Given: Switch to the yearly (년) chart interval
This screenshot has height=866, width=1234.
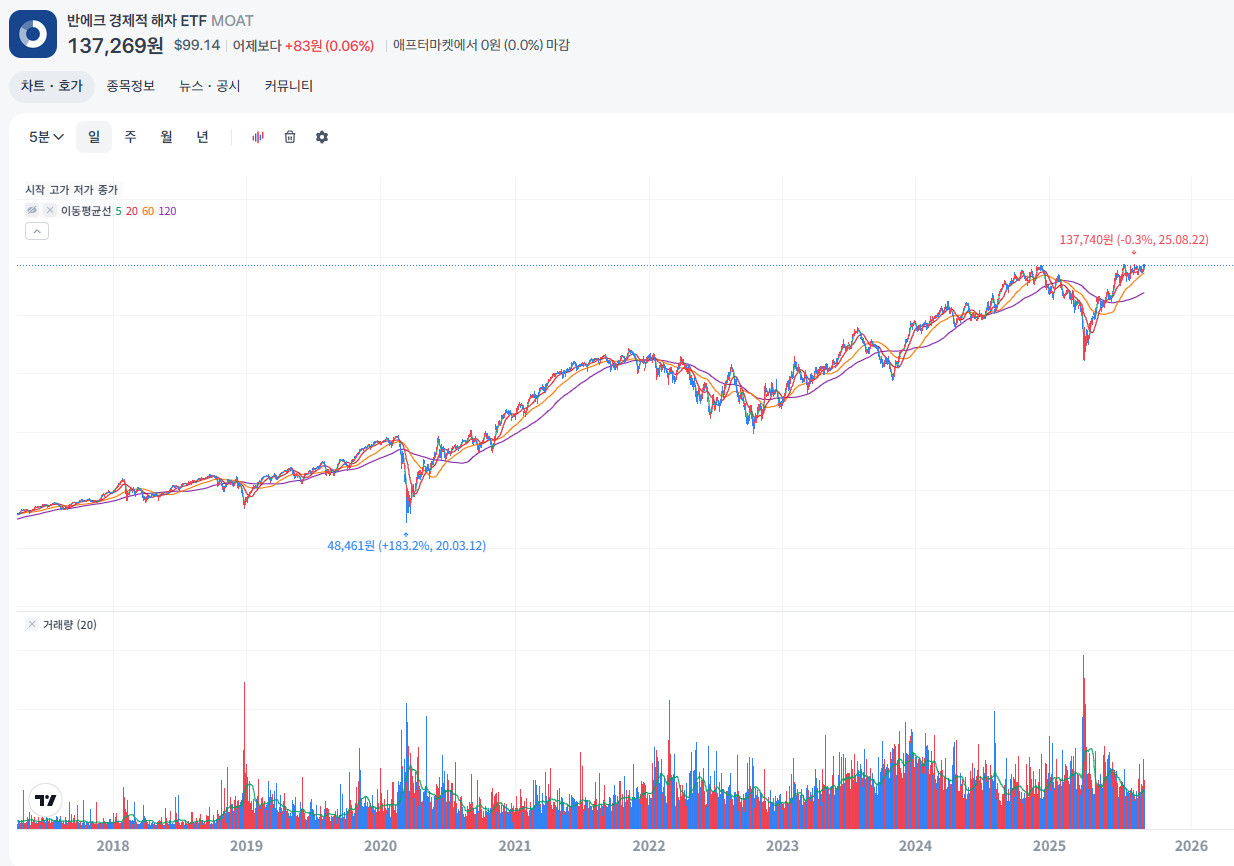Looking at the screenshot, I should [x=202, y=137].
